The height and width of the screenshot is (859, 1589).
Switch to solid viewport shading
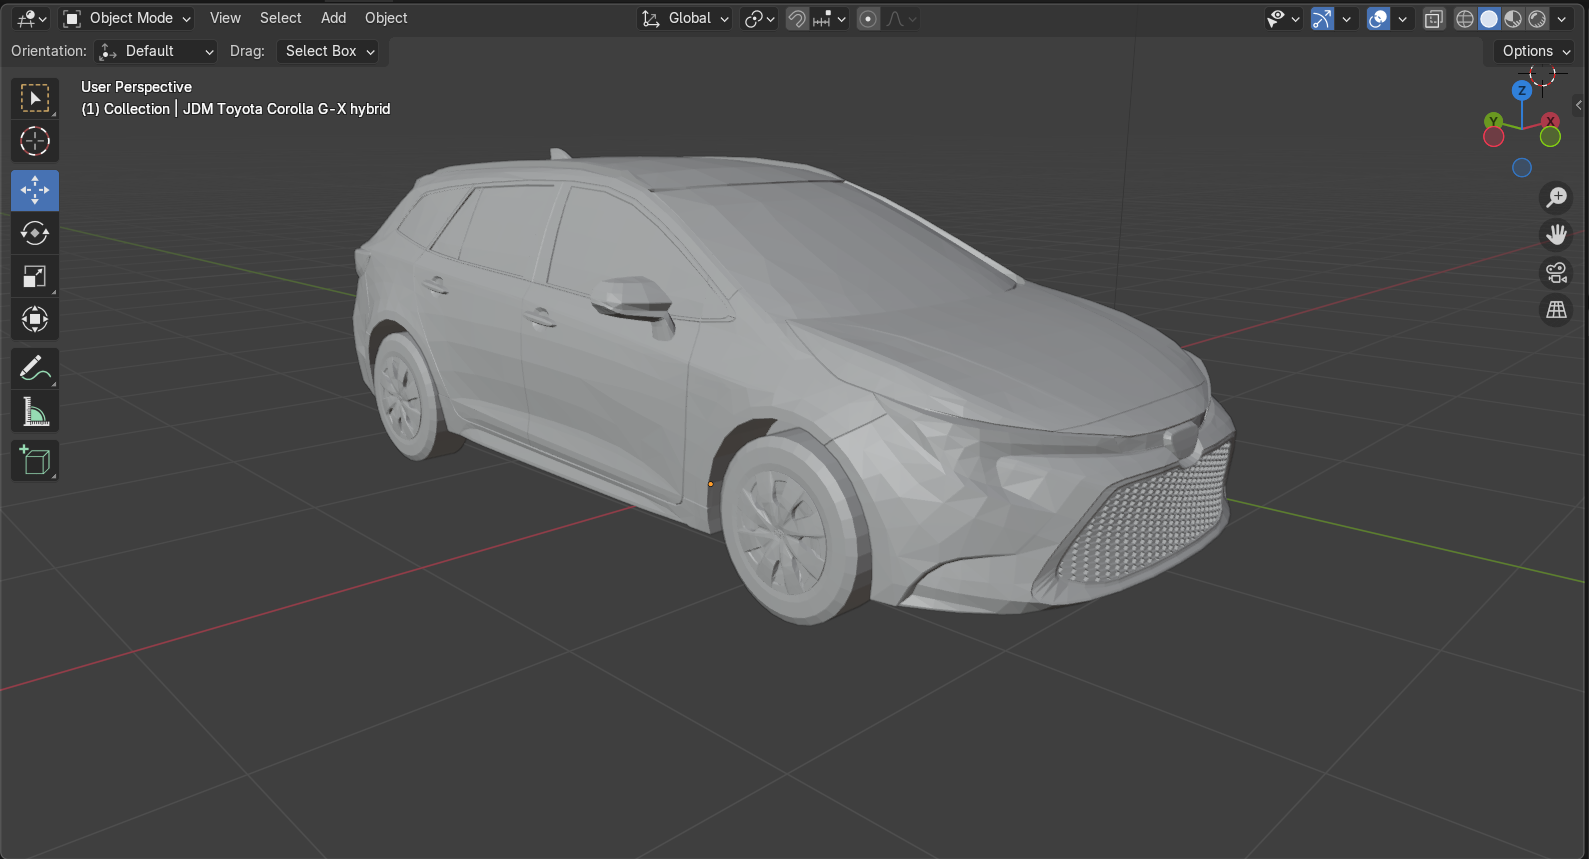(1489, 18)
